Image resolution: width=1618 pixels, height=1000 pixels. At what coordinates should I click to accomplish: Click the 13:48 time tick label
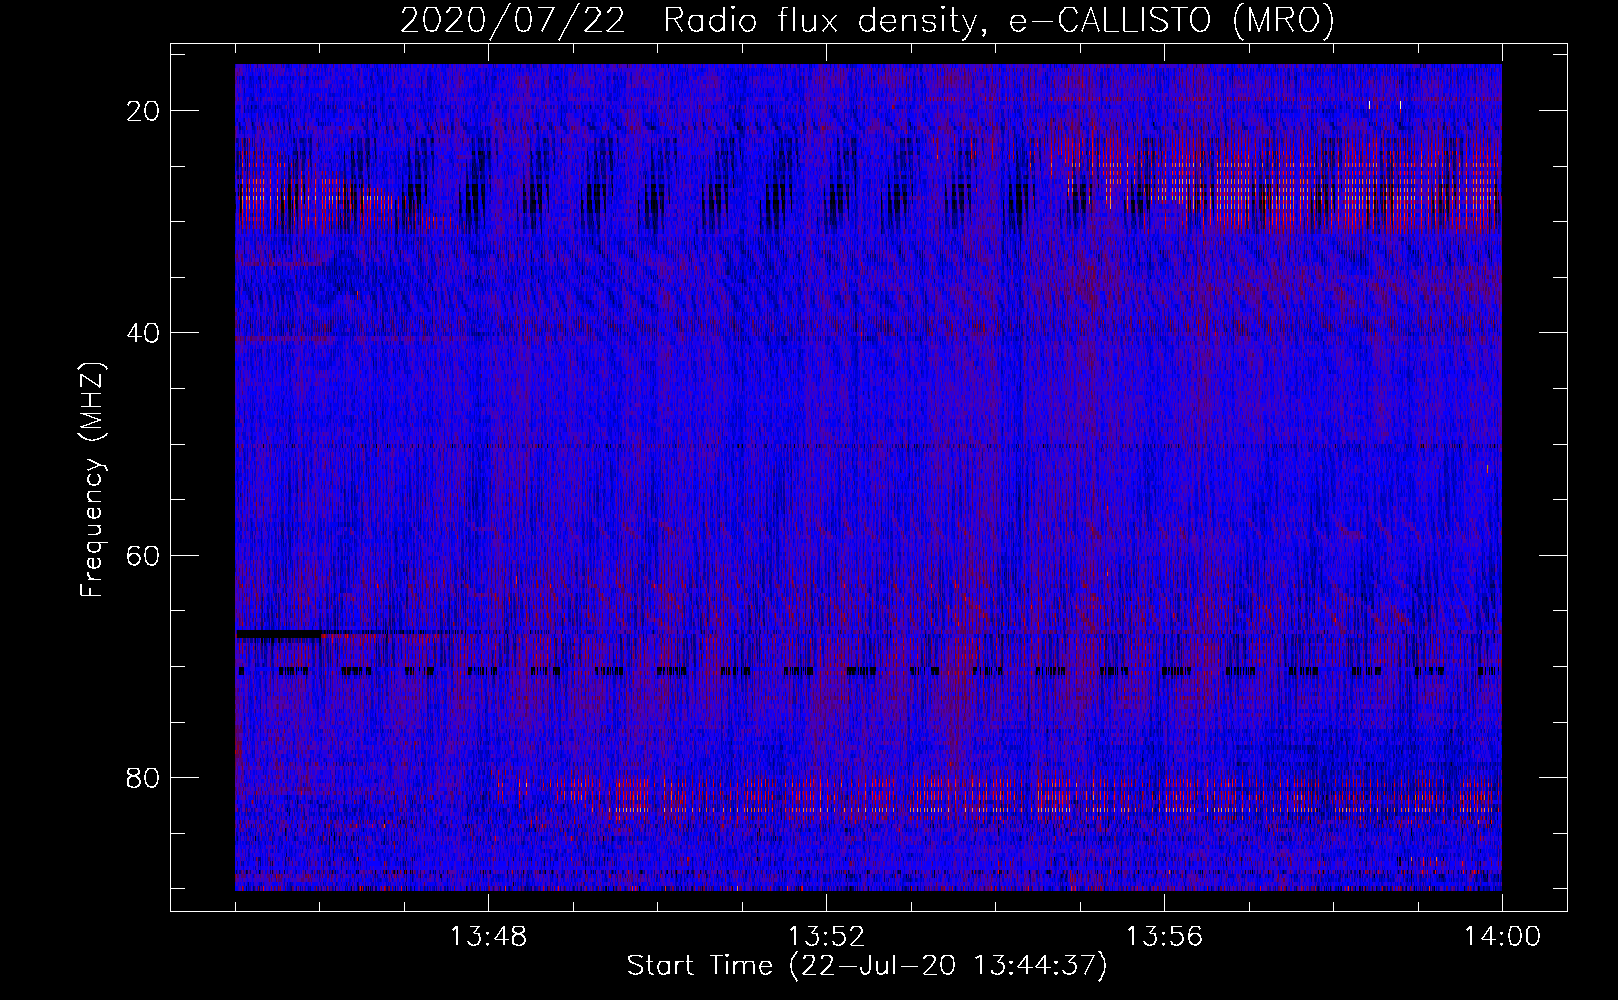pyautogui.click(x=488, y=937)
